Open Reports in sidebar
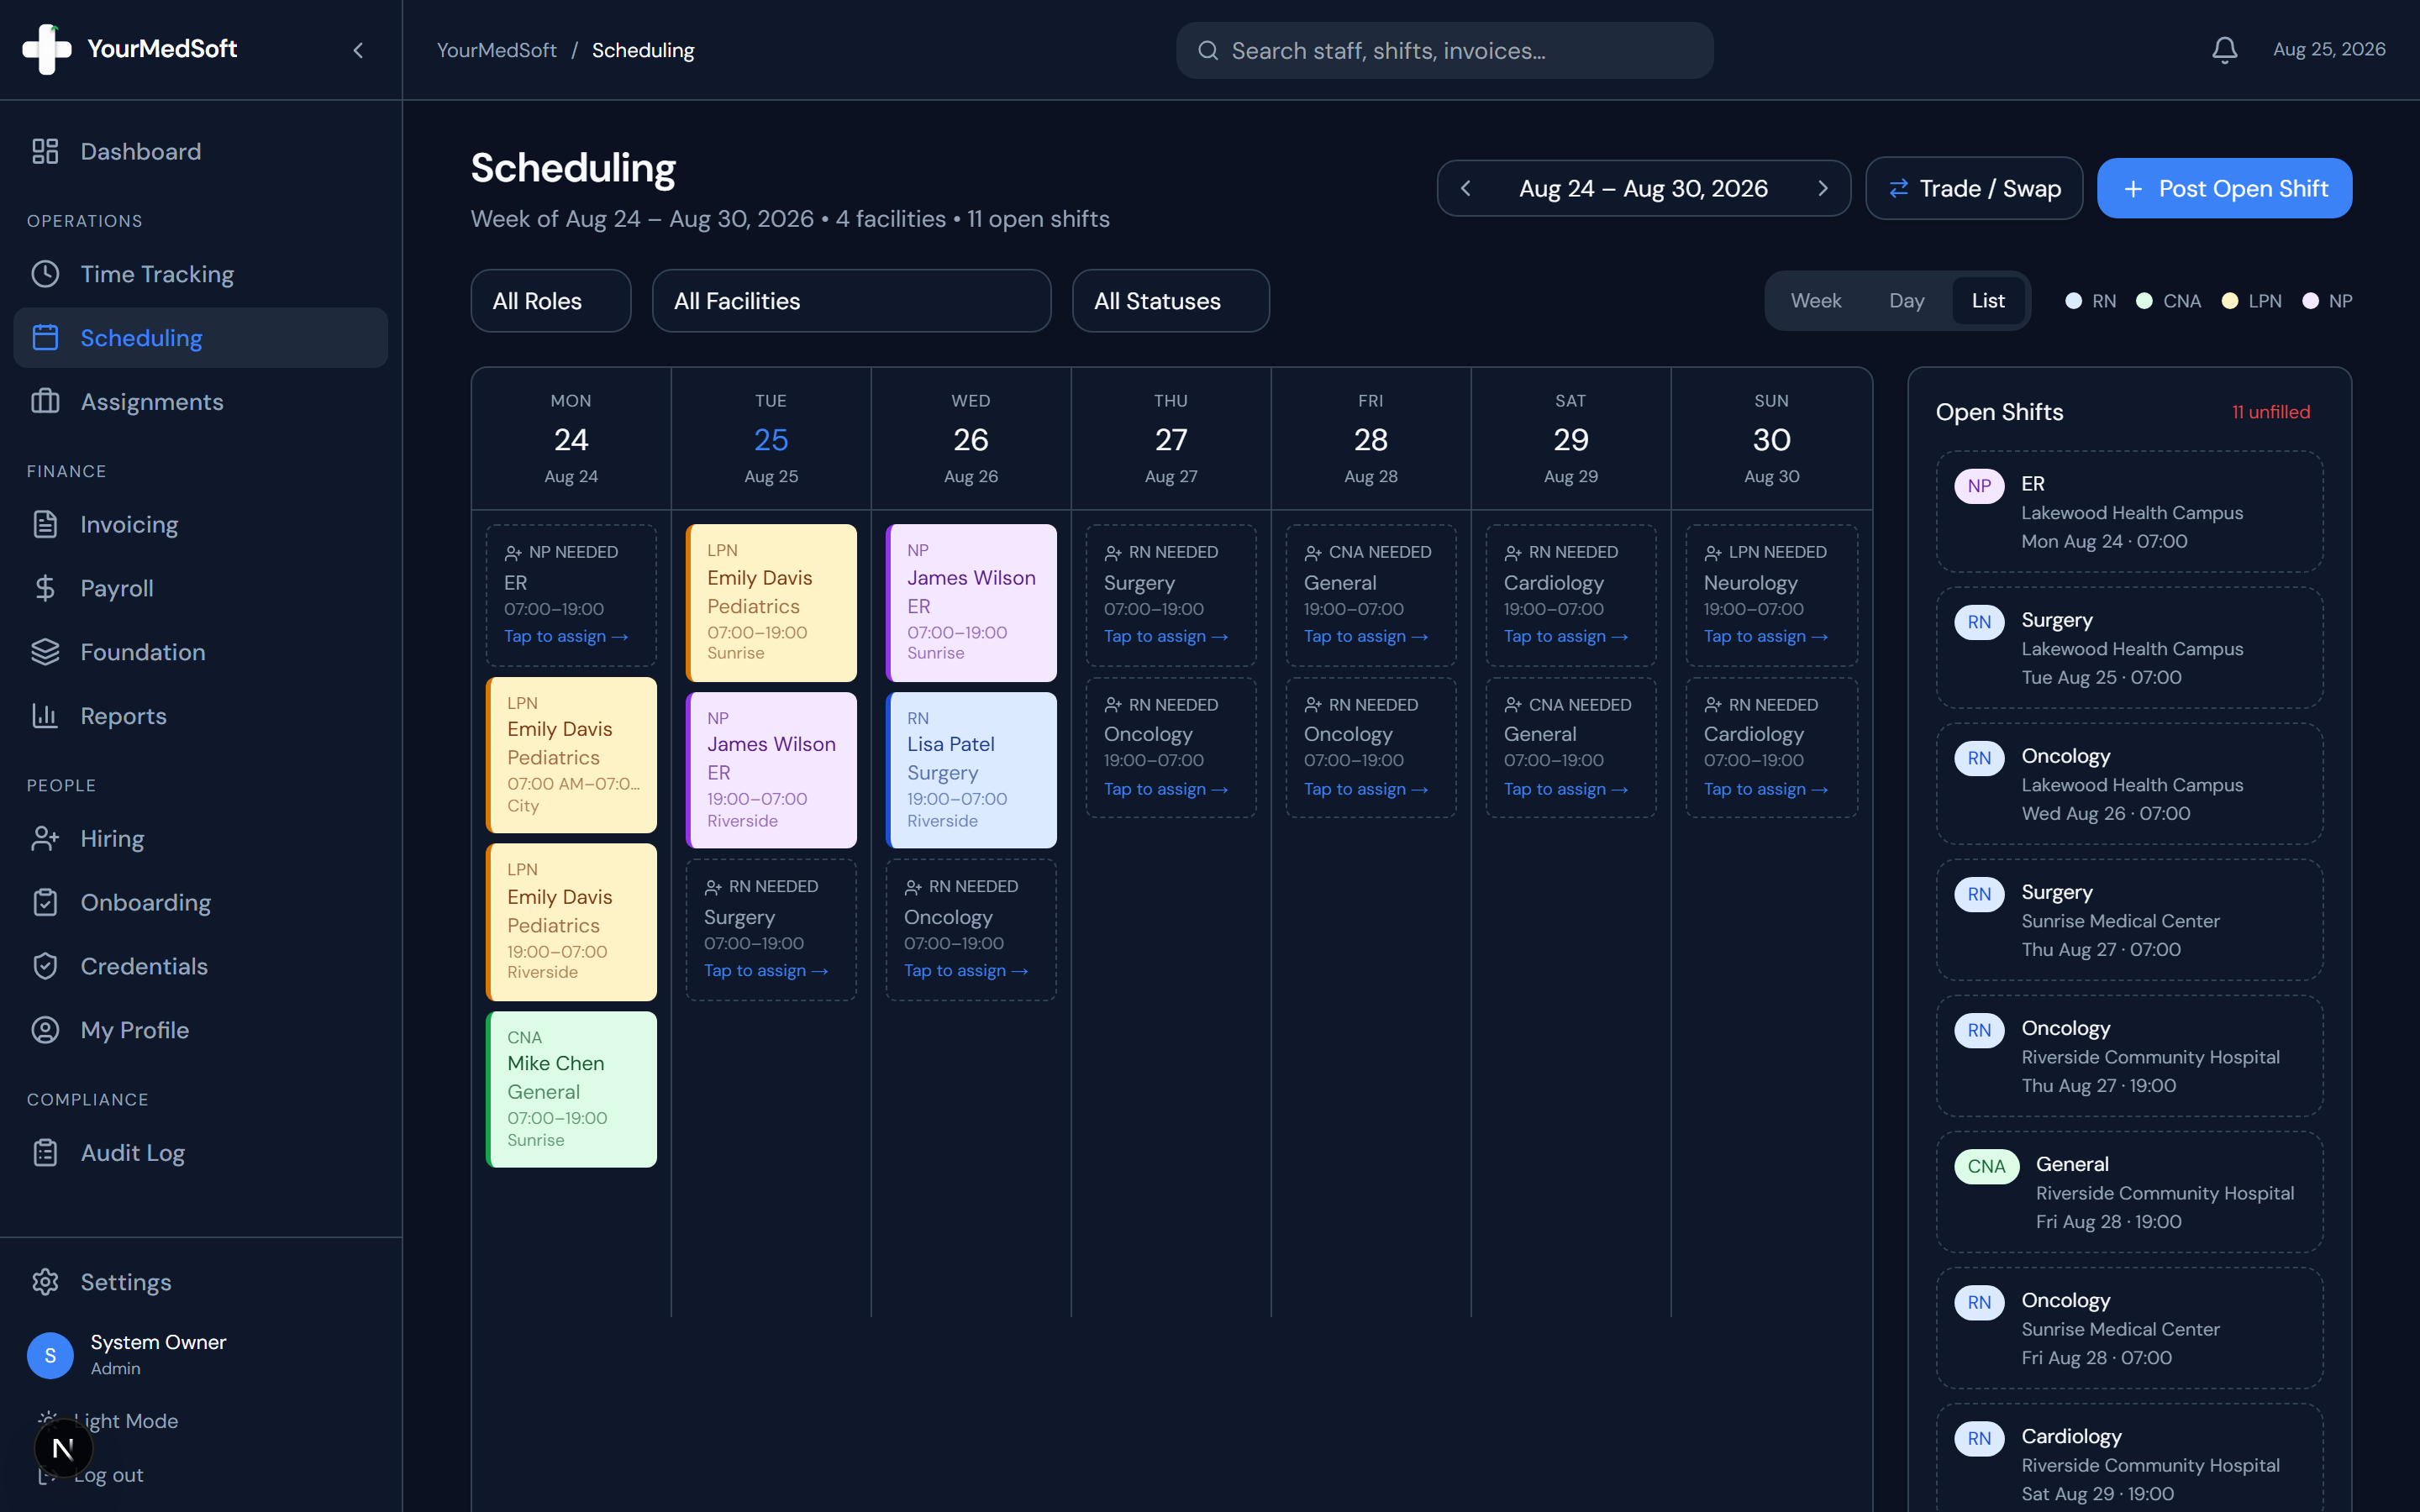This screenshot has height=1512, width=2420. [x=201, y=716]
